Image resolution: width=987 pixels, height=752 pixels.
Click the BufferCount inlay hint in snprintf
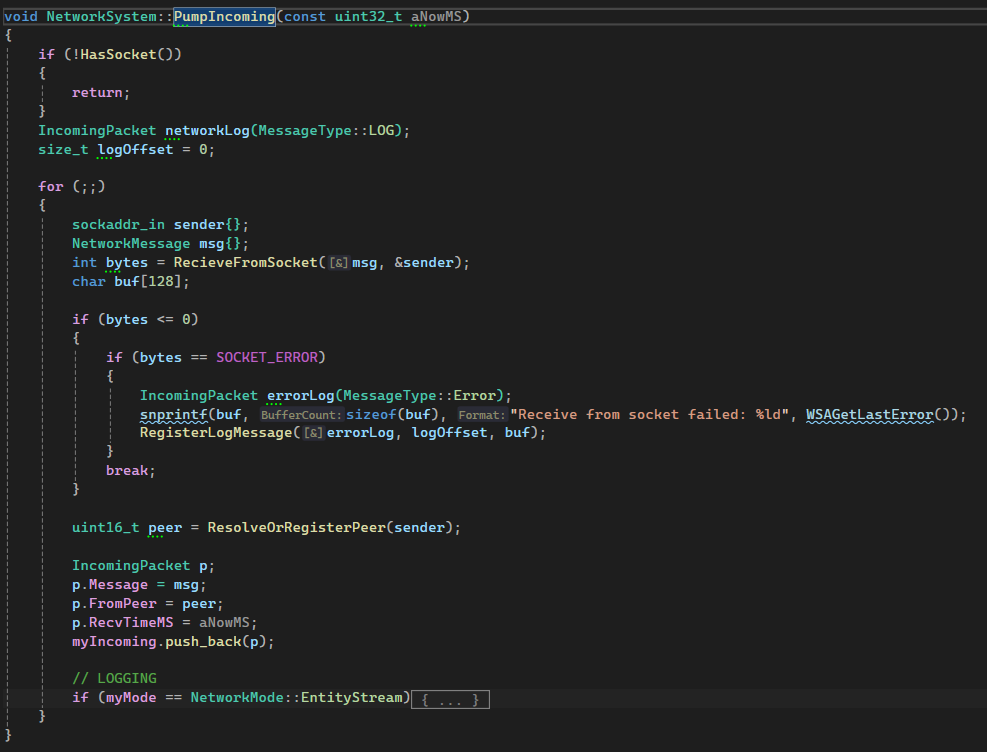[x=301, y=415]
